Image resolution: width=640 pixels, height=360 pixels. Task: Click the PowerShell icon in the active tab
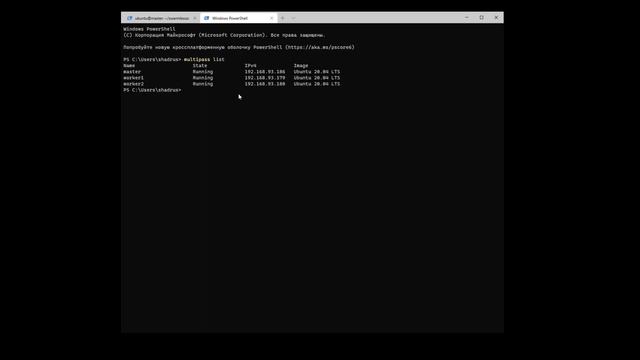[x=207, y=18]
